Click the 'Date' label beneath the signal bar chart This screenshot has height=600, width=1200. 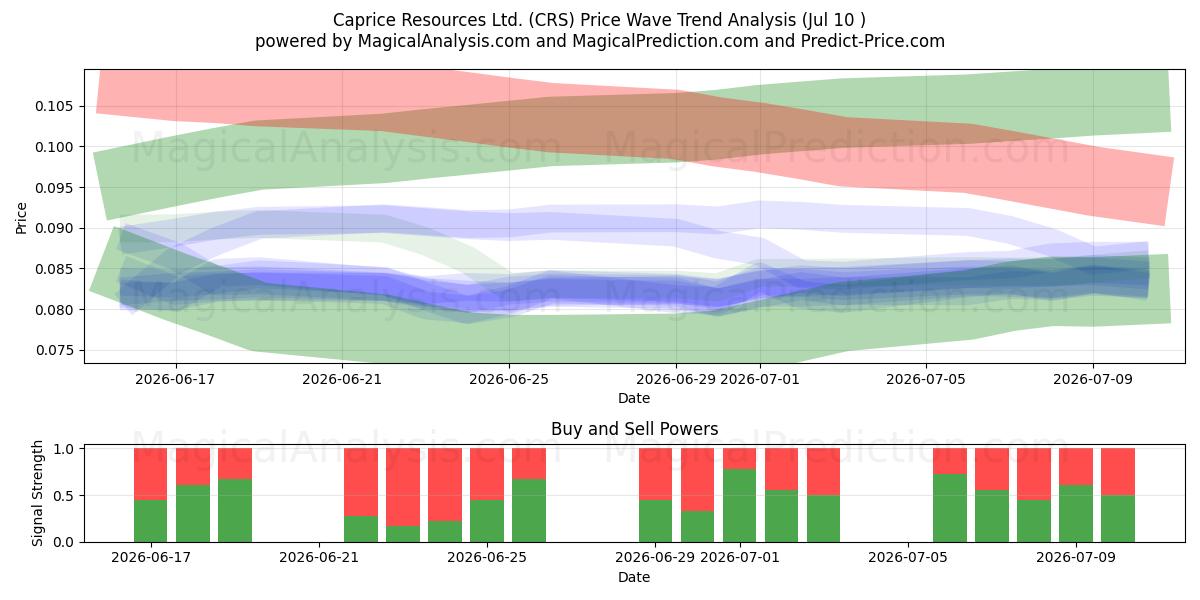[x=634, y=578]
